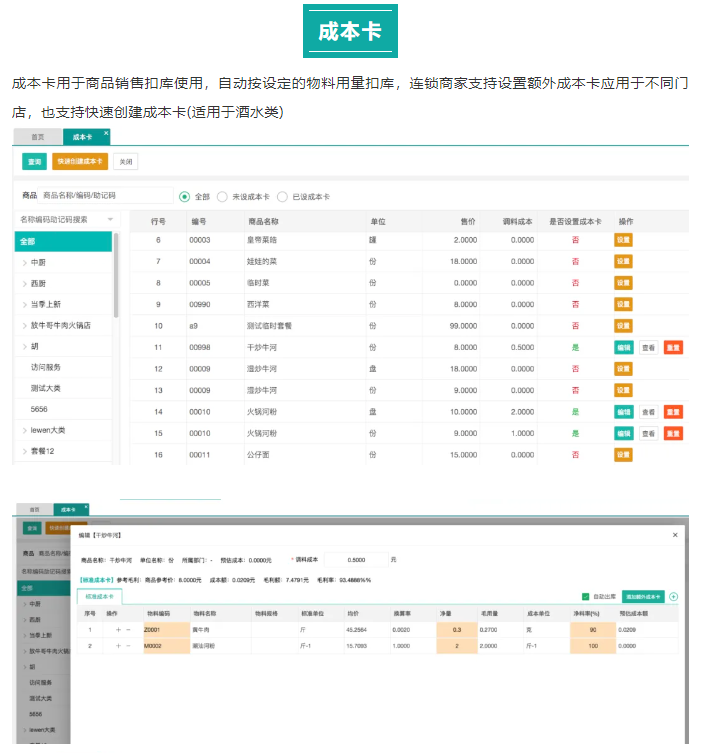Screen dimensions: 720x753
Task: Click 设置 button for 西洋菜 row
Action: coord(623,304)
